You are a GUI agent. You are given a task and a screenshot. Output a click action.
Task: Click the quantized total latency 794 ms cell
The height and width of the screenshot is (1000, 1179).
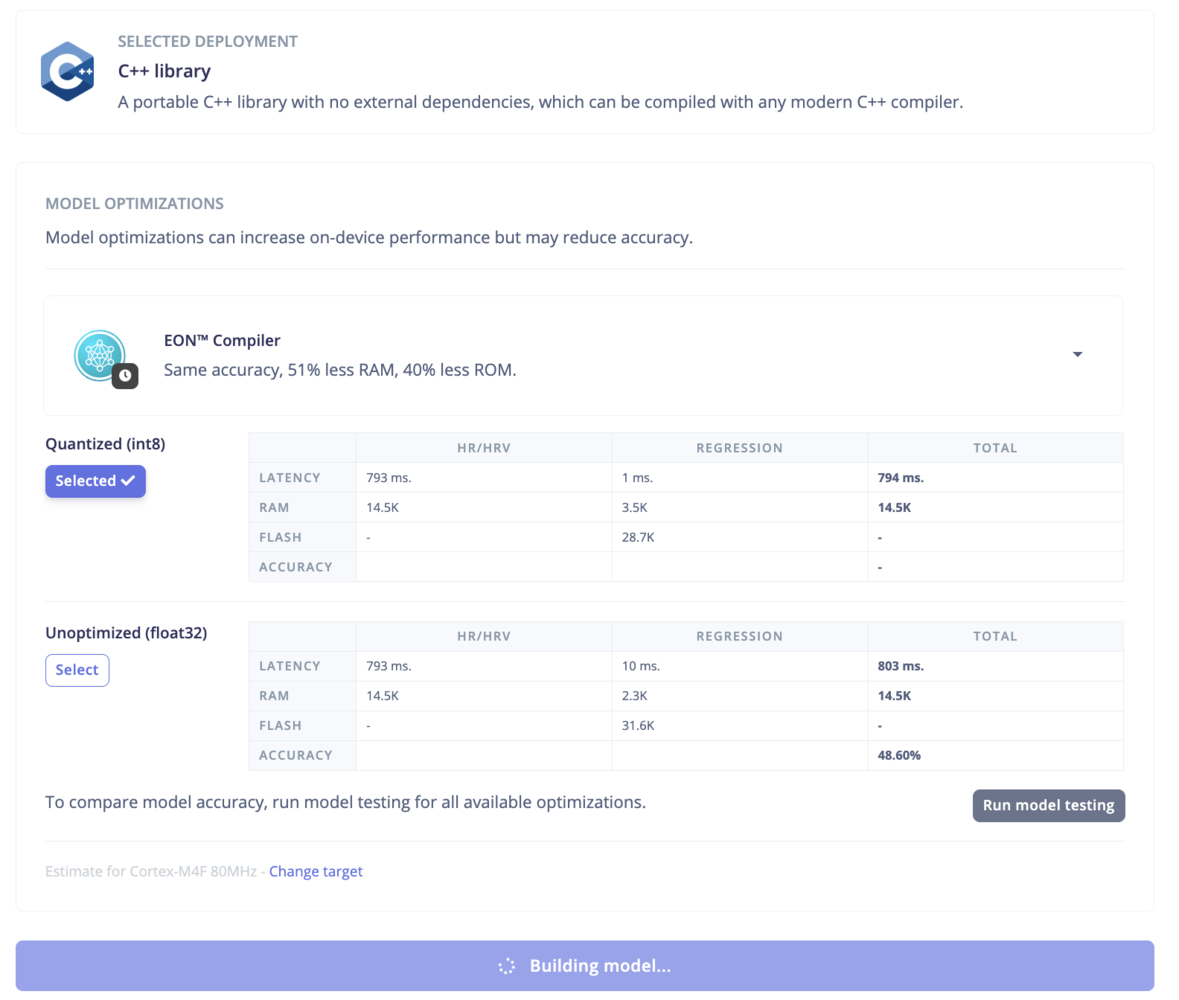point(996,477)
